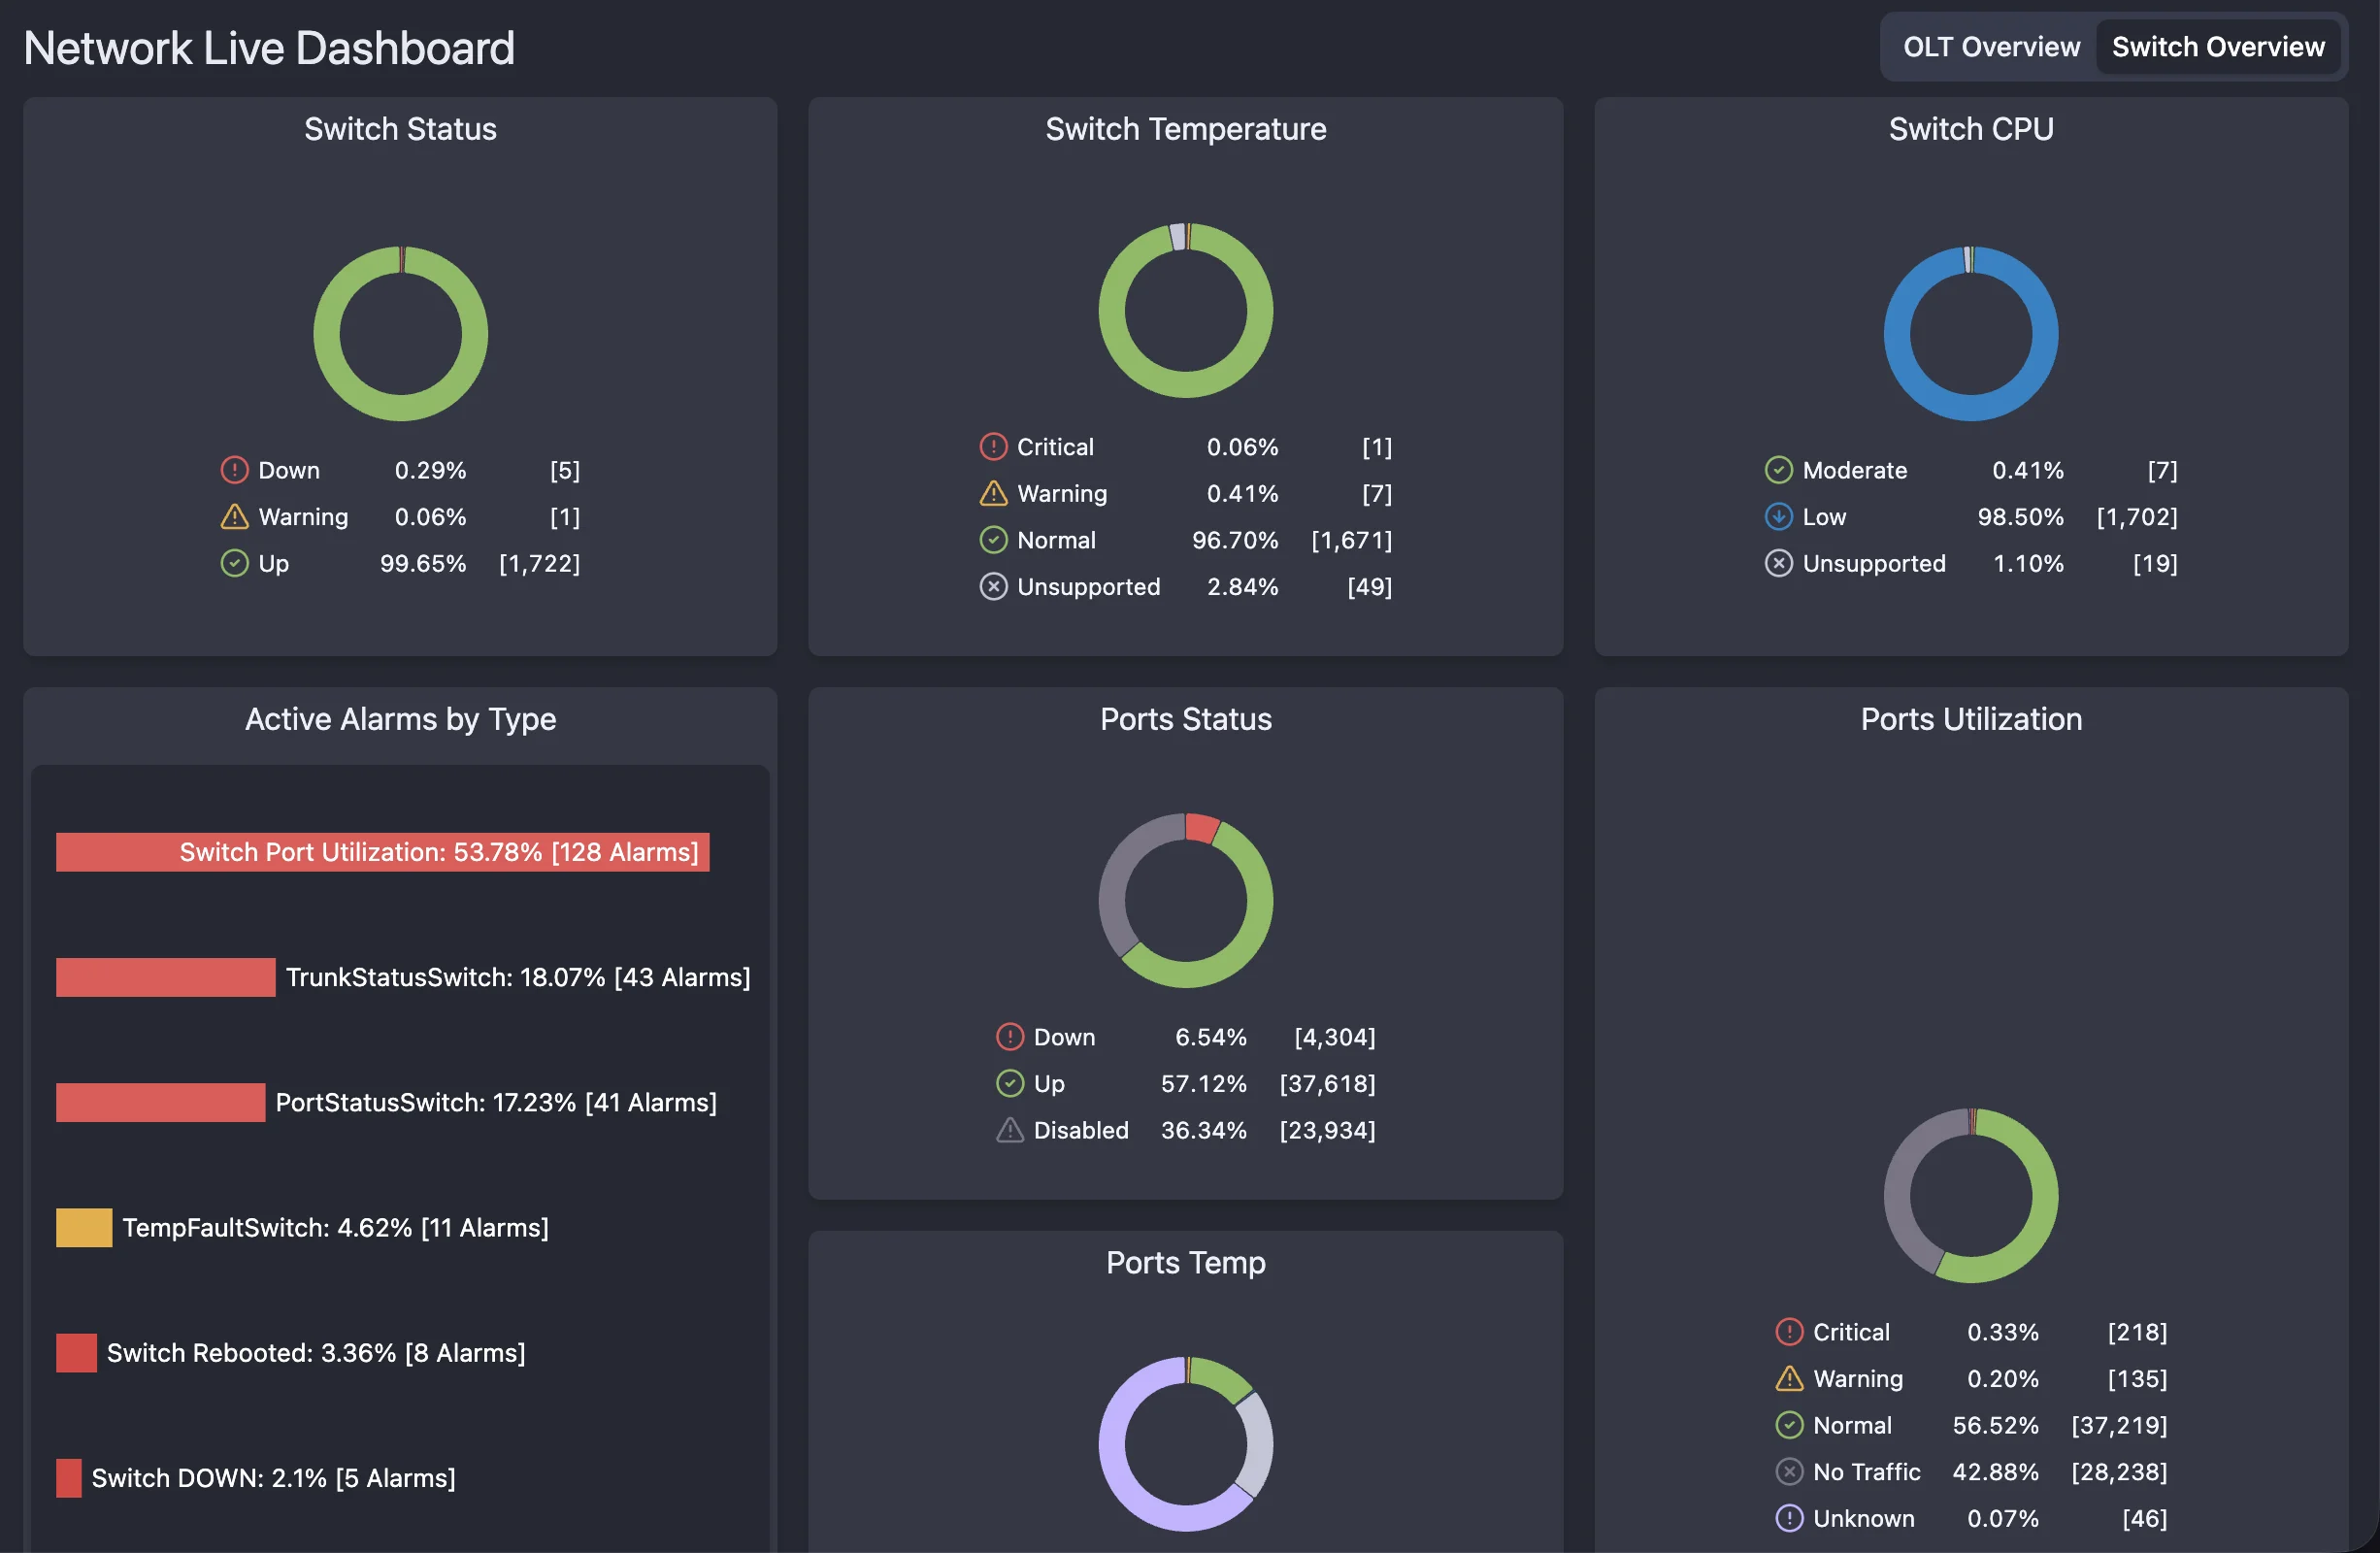
Task: Click the Normal check icon in Switch Temperature
Action: 993,540
